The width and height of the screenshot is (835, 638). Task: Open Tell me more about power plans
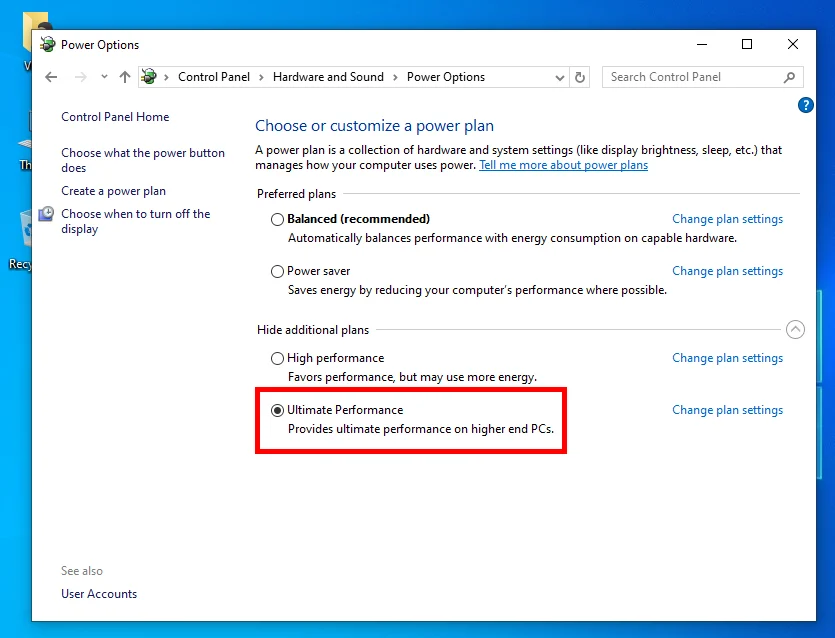click(x=563, y=165)
